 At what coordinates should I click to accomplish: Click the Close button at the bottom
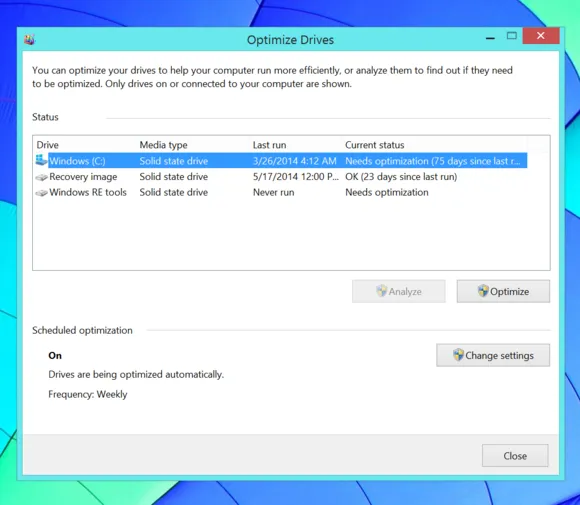click(515, 456)
